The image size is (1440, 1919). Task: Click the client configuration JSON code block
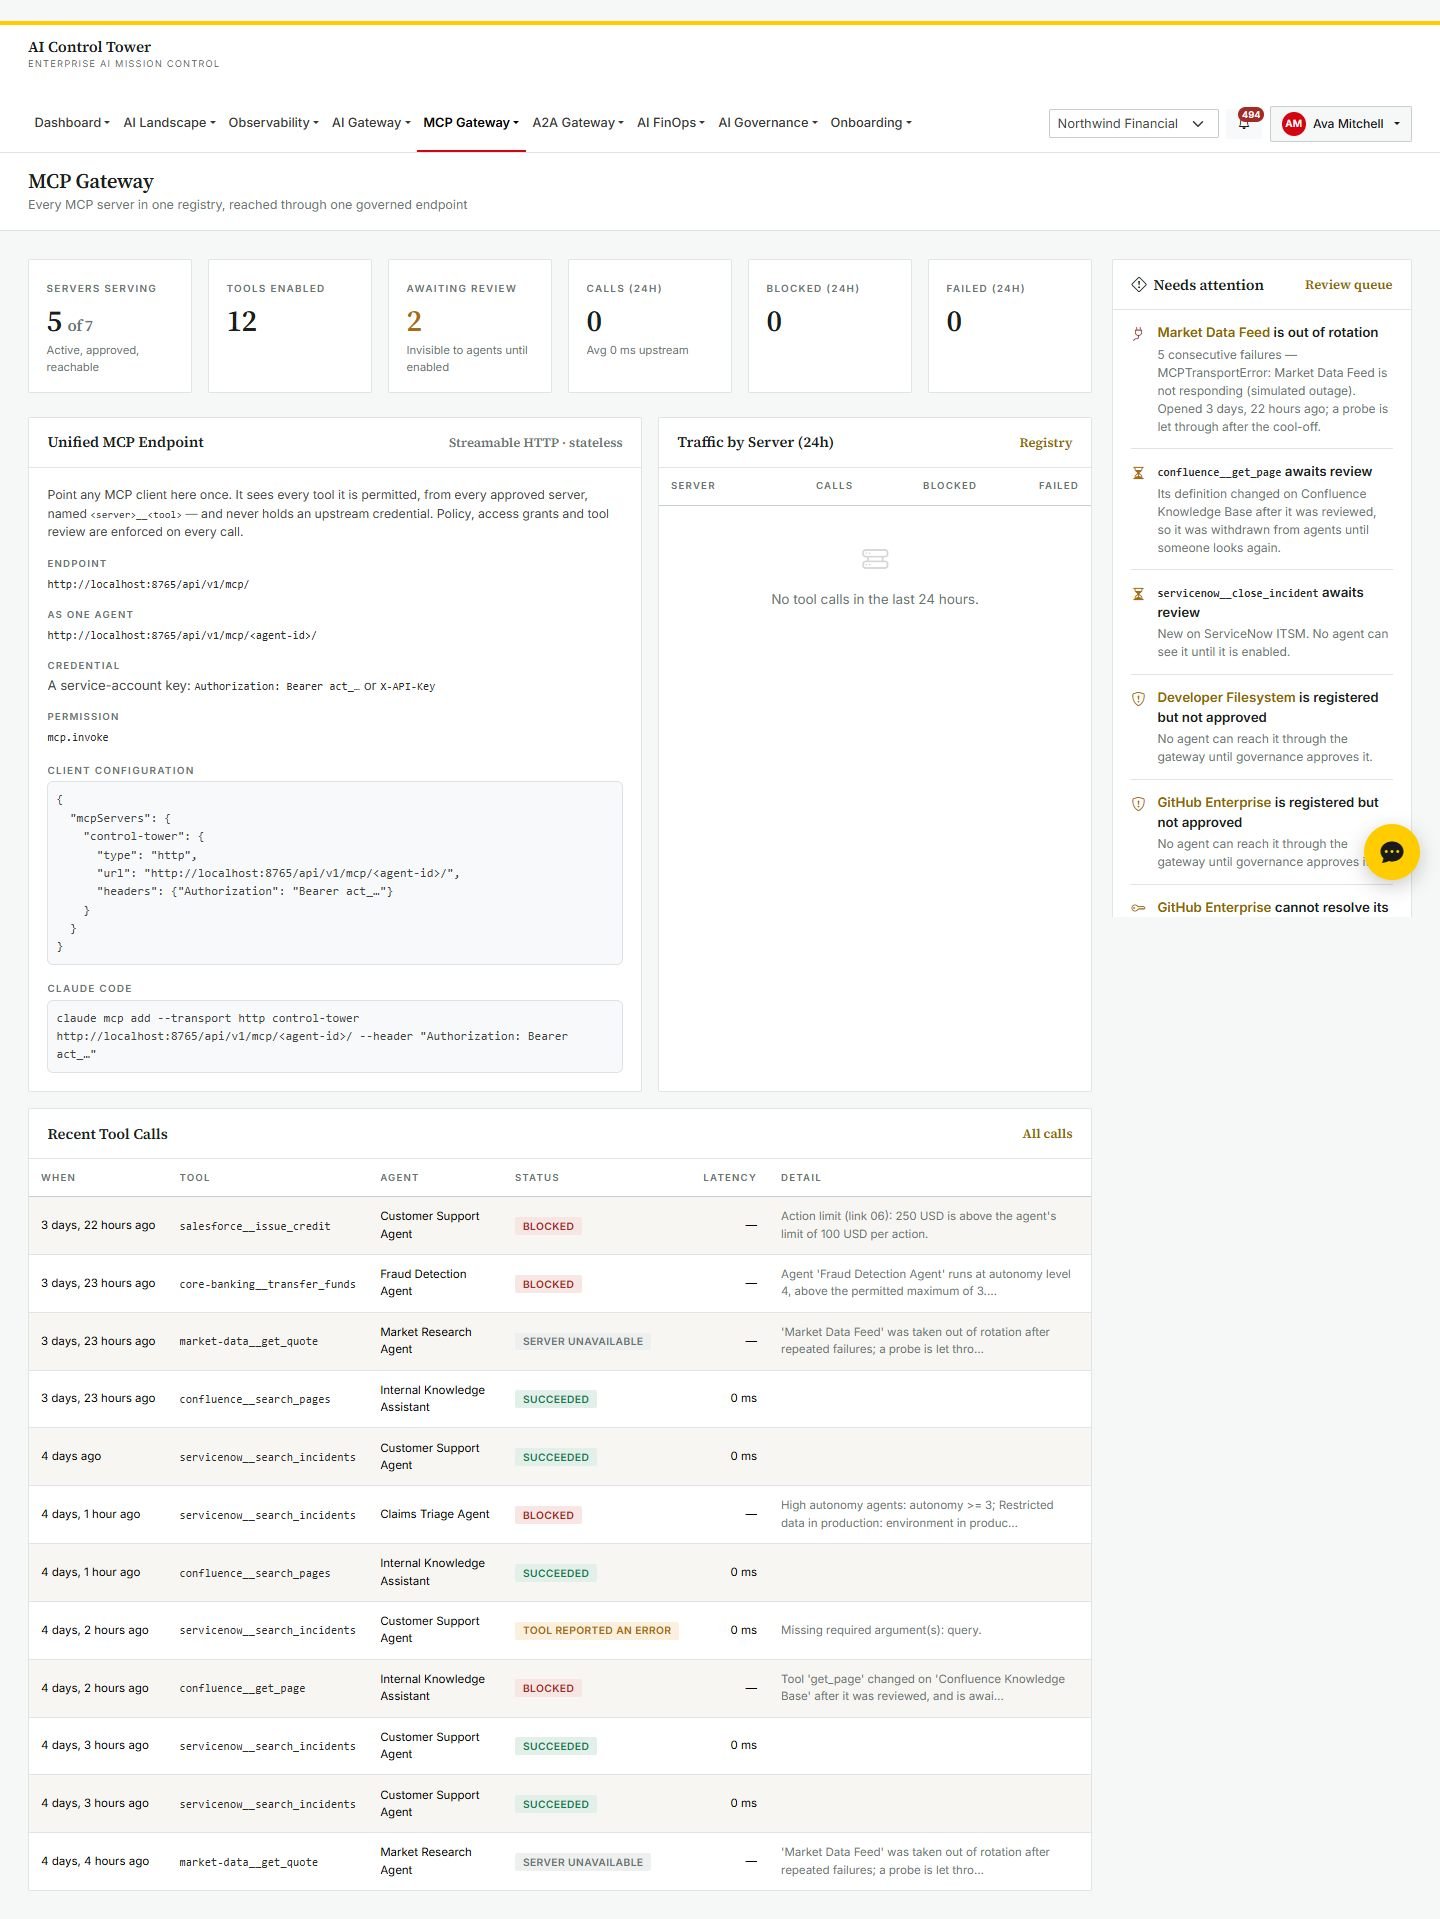click(x=335, y=873)
